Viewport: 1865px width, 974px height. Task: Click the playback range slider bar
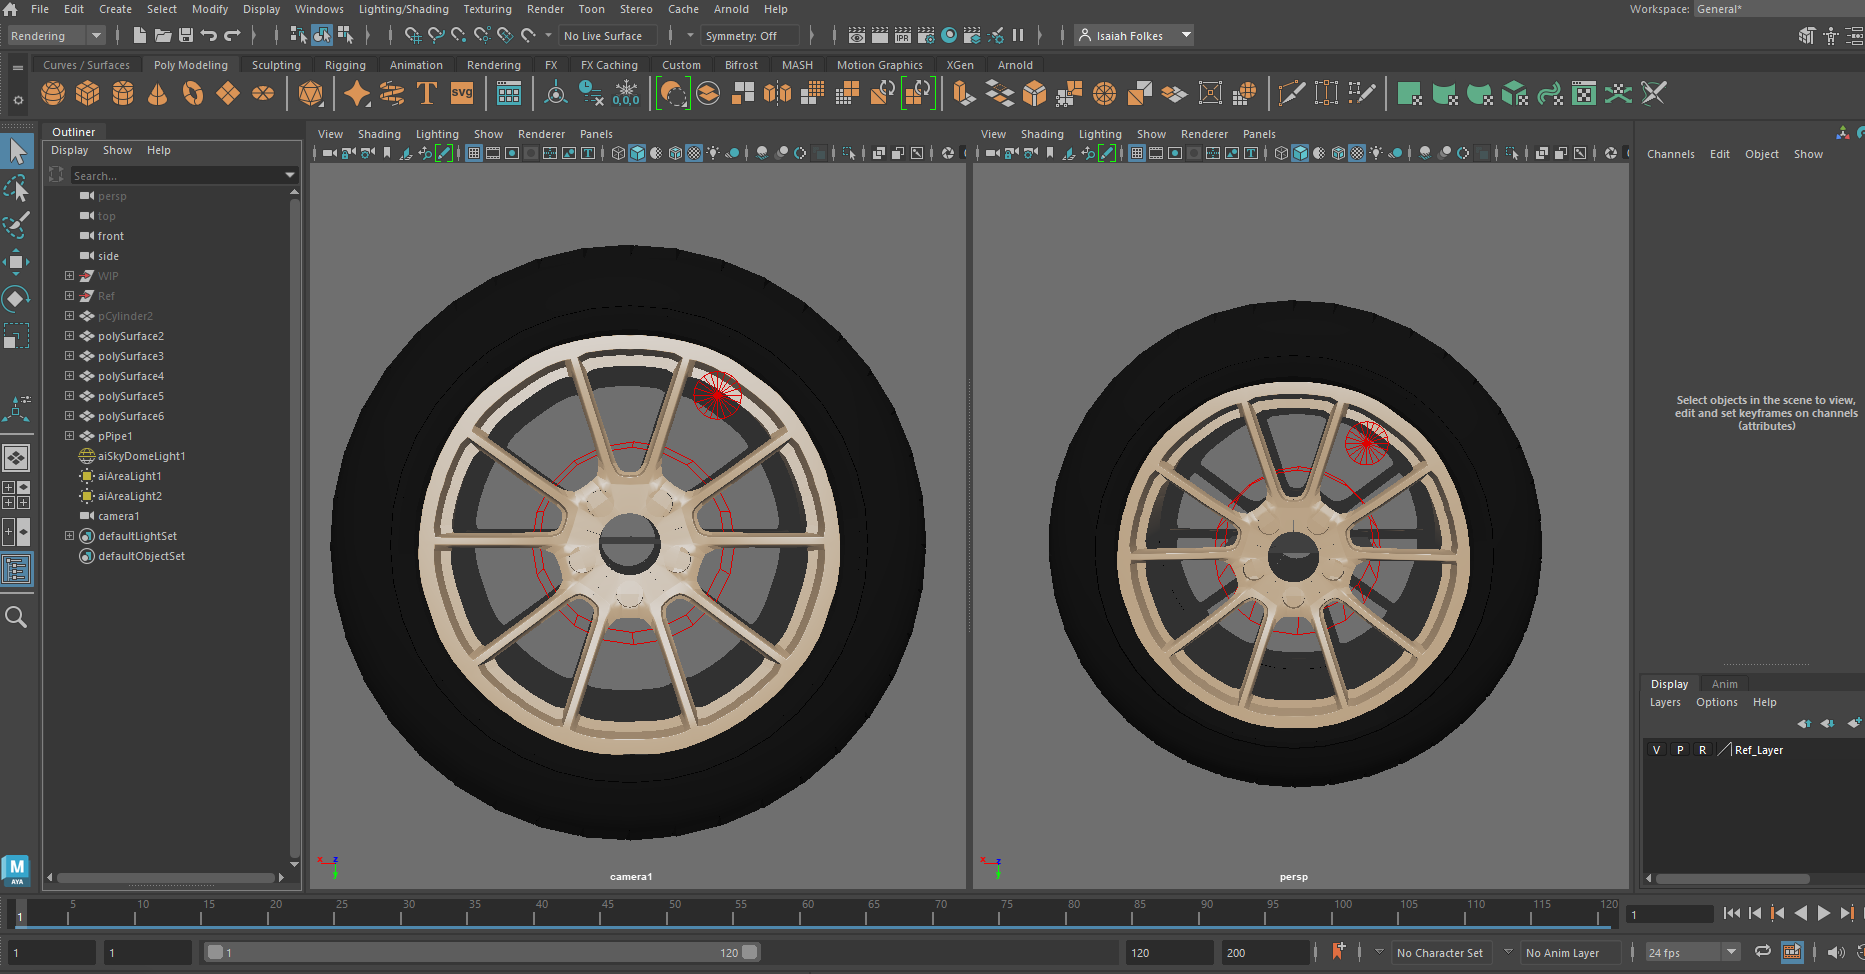(480, 953)
